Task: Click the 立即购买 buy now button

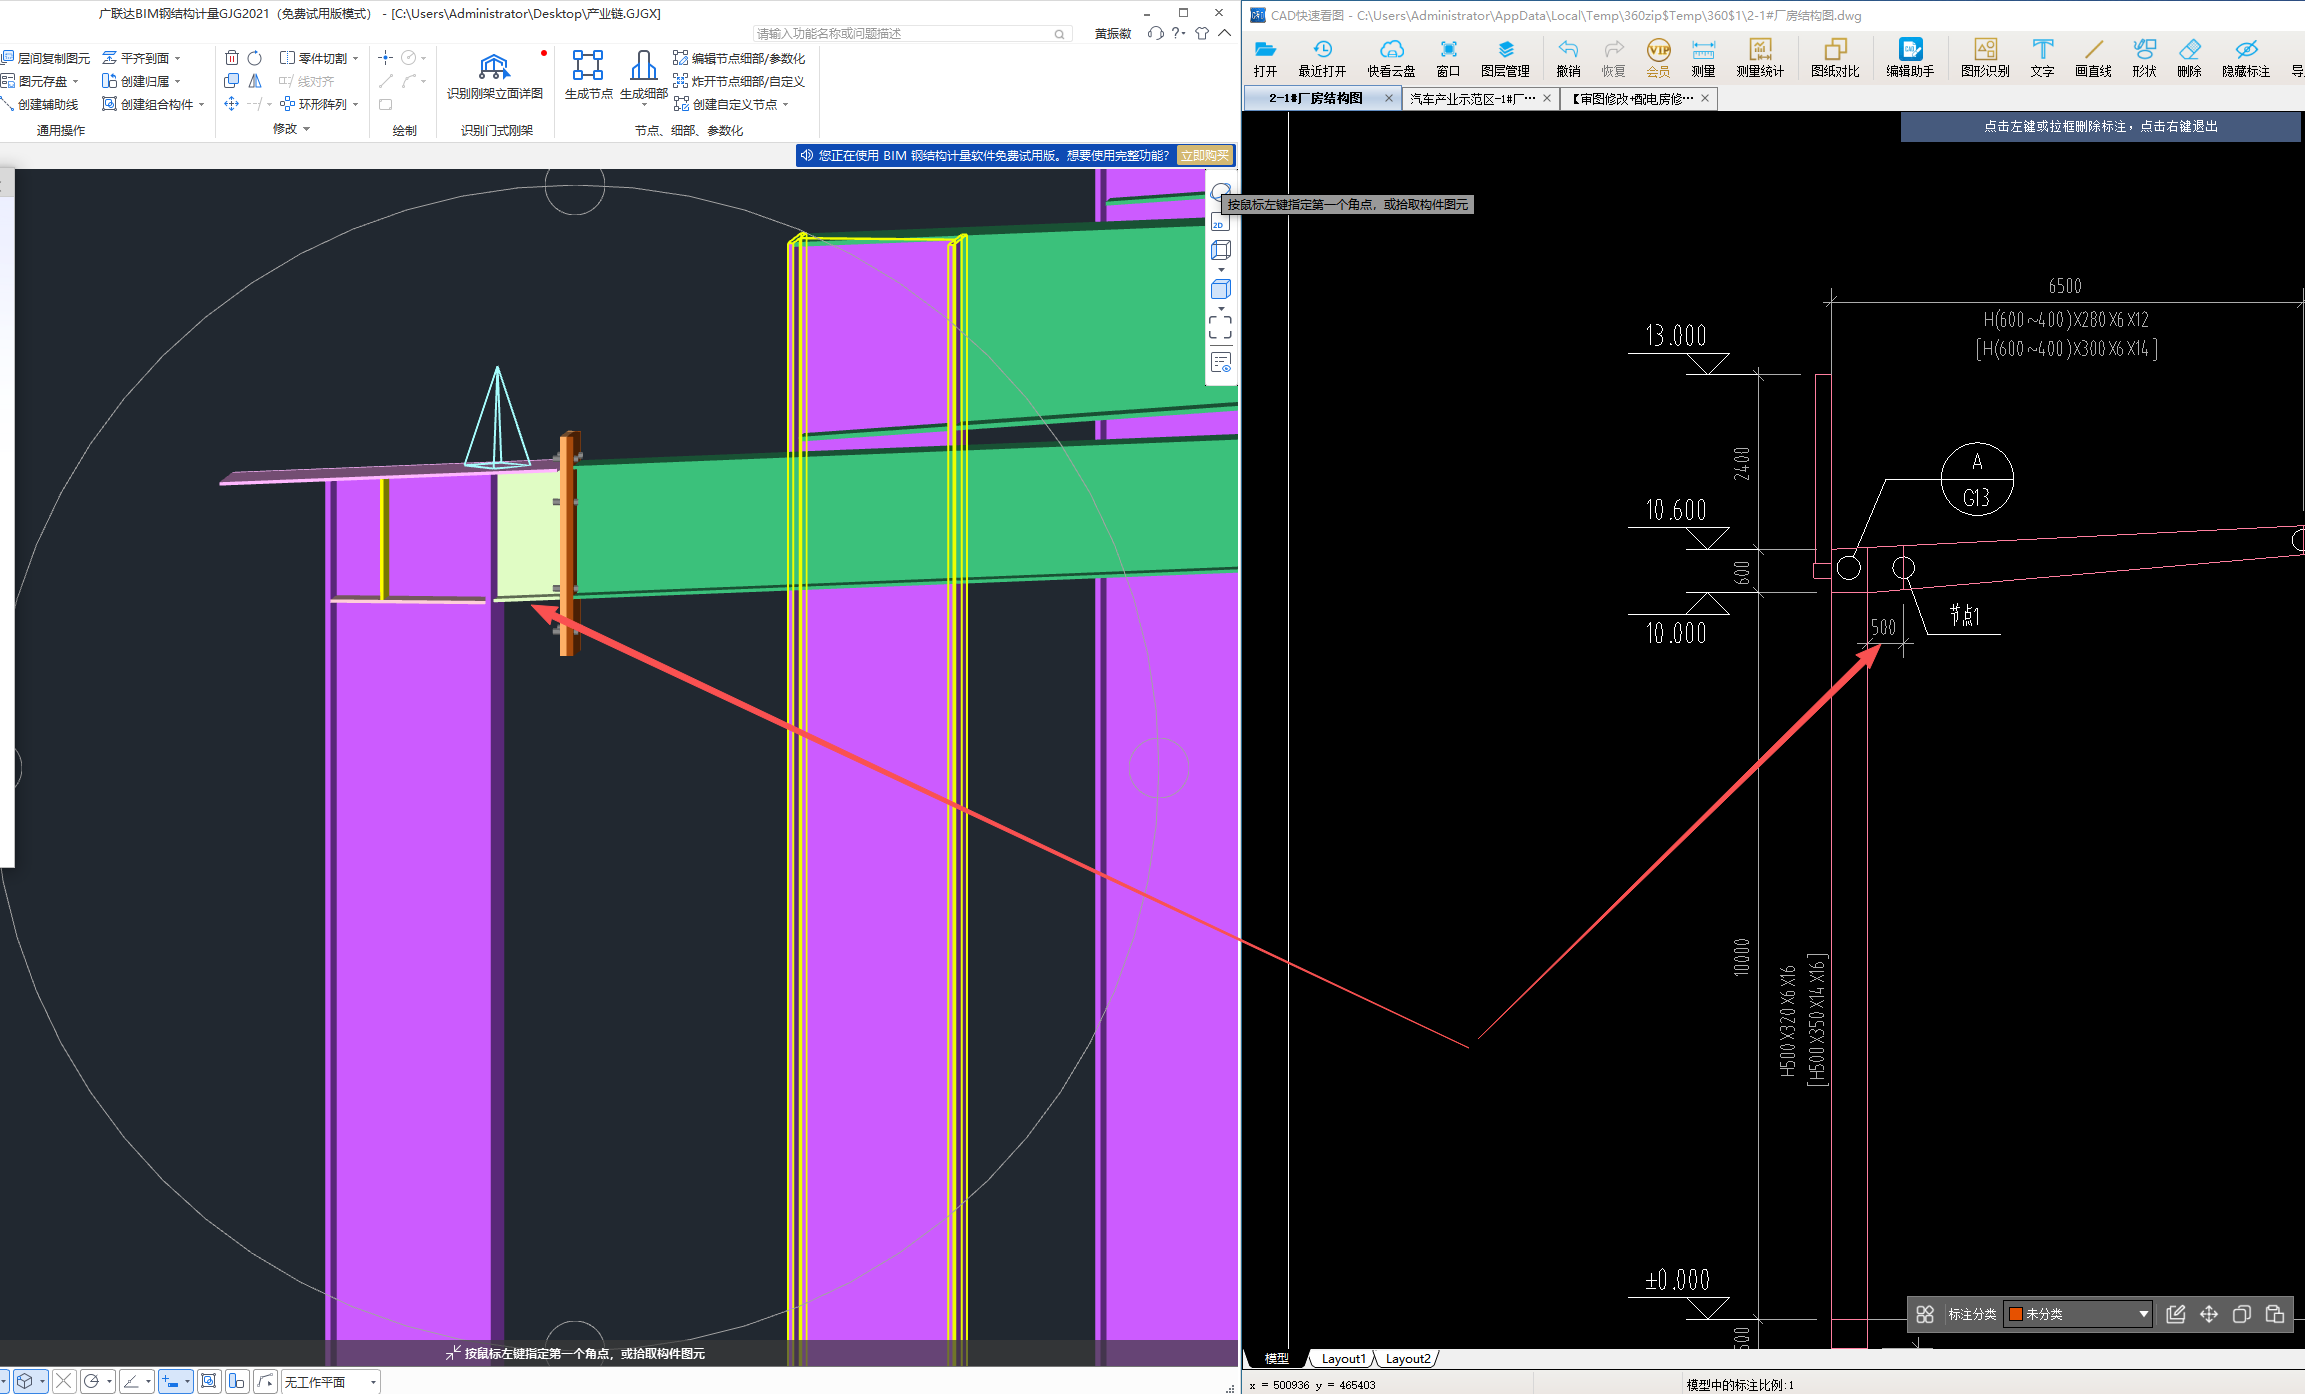Action: (x=1205, y=155)
